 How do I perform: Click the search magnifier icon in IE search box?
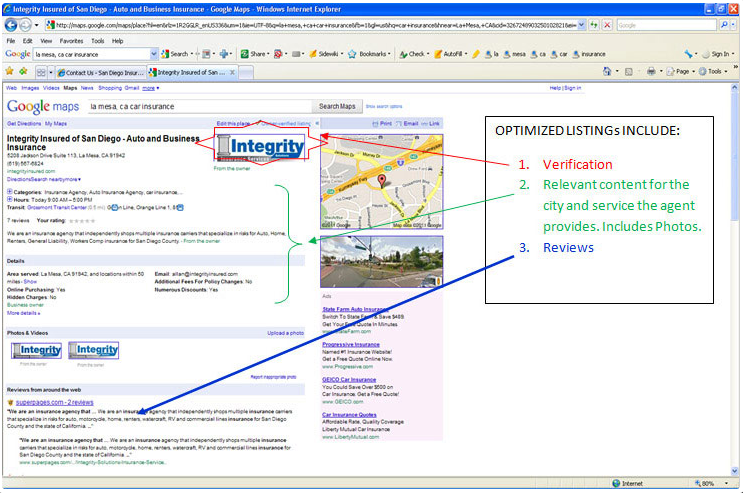click(x=724, y=25)
